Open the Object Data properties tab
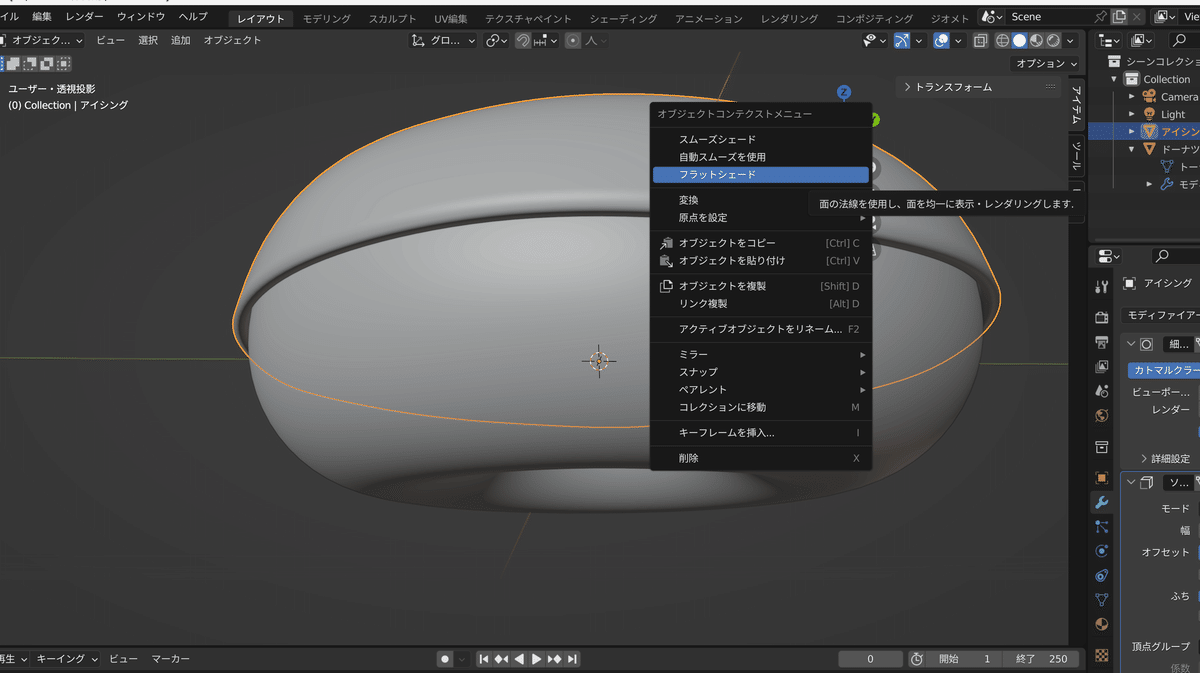The image size is (1200, 673). tap(1102, 600)
